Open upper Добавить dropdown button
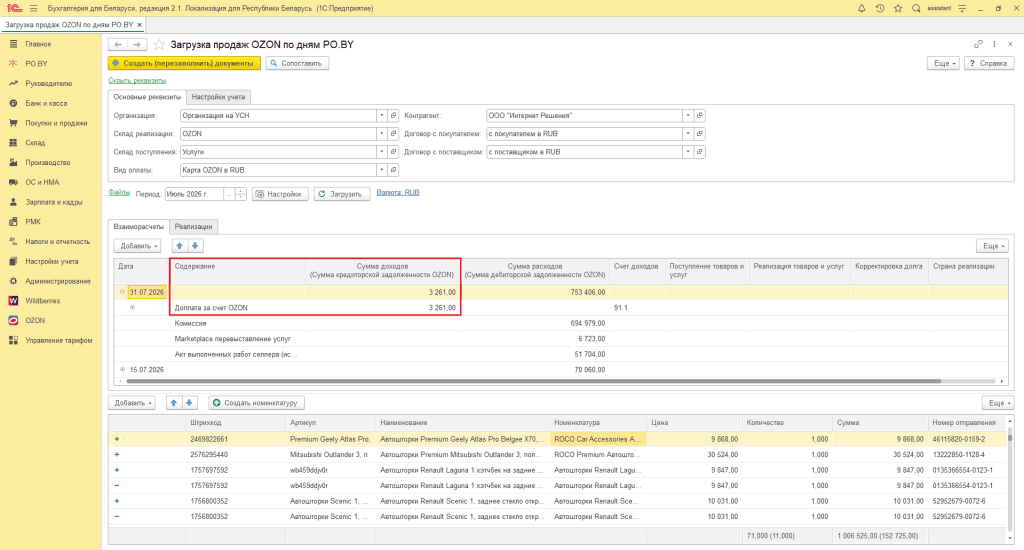This screenshot has width=1024, height=550. click(x=138, y=246)
